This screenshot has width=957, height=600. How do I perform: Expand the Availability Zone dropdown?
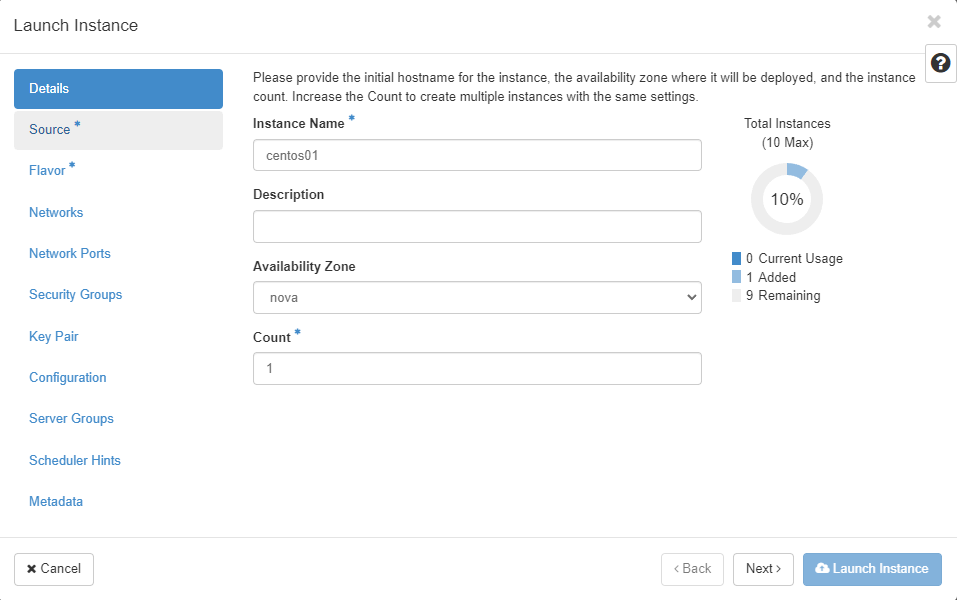(477, 297)
